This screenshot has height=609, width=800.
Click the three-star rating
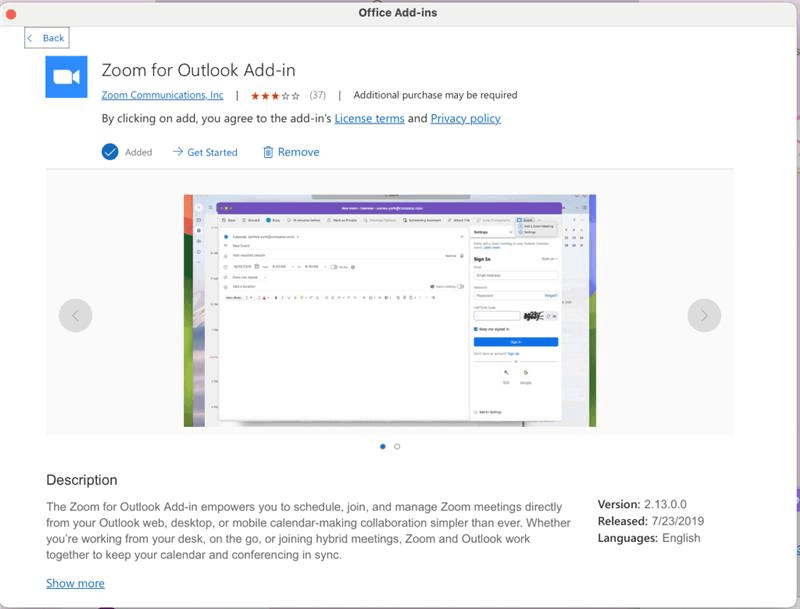click(275, 95)
